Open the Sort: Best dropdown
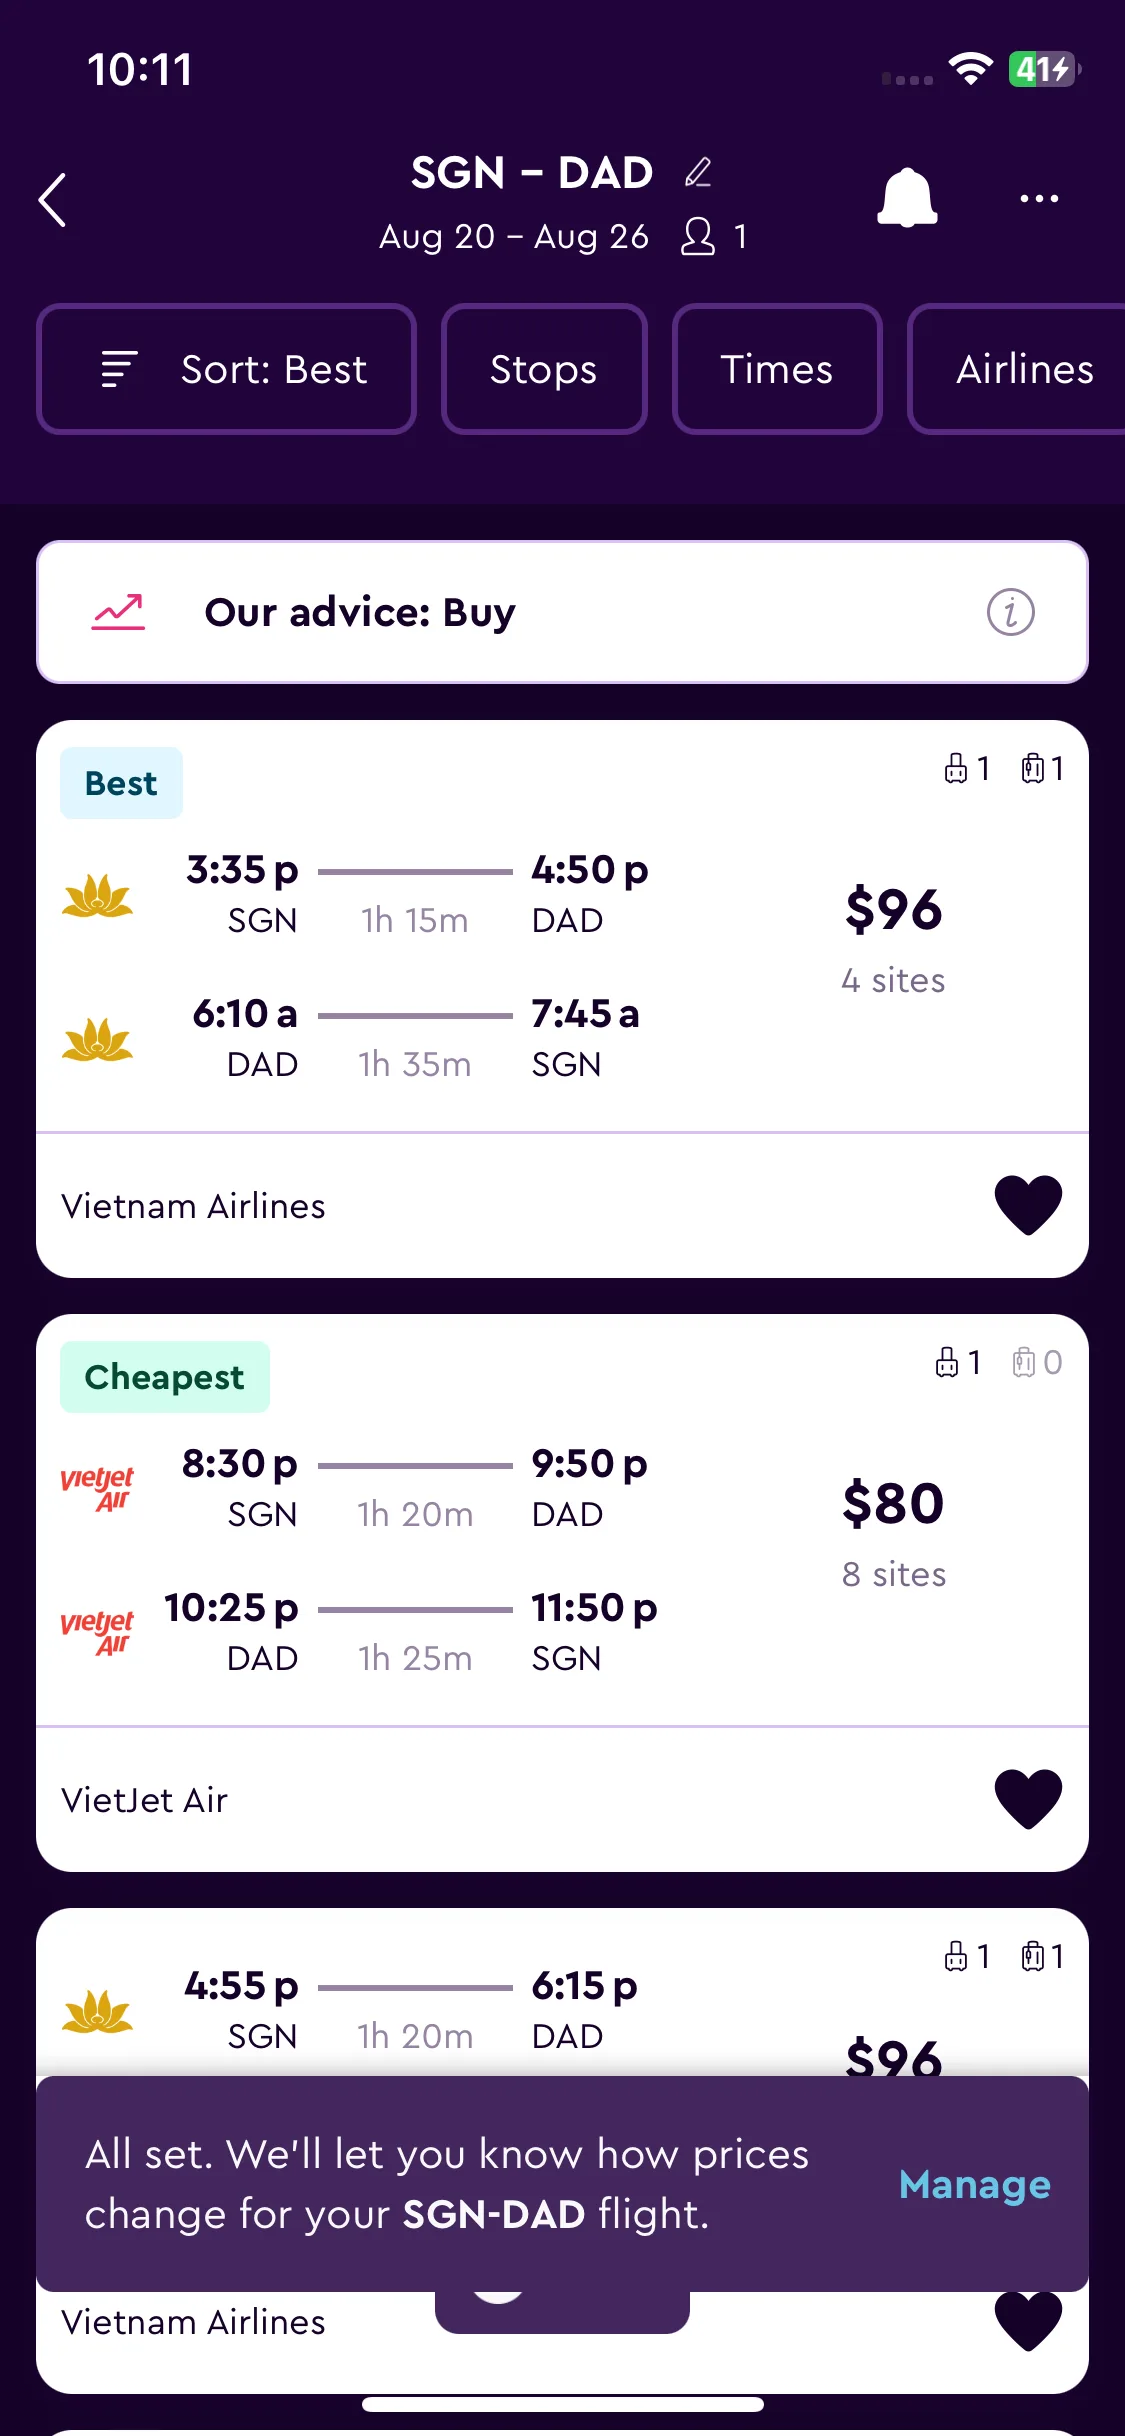1125x2436 pixels. click(x=227, y=369)
